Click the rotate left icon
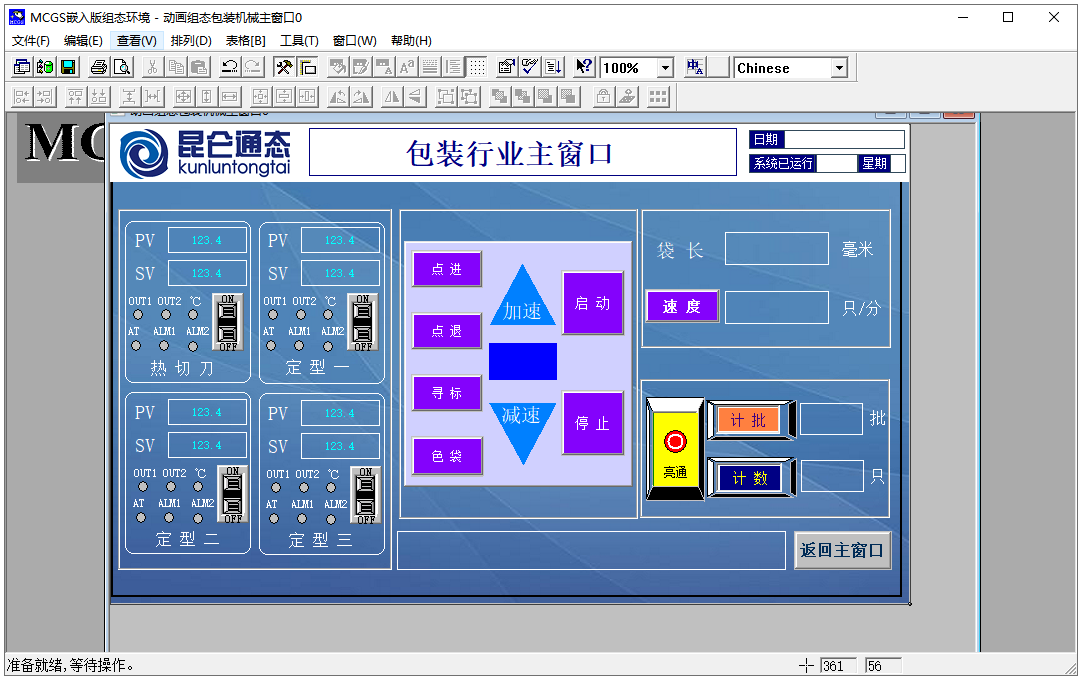The image size is (1083, 680). click(x=338, y=97)
